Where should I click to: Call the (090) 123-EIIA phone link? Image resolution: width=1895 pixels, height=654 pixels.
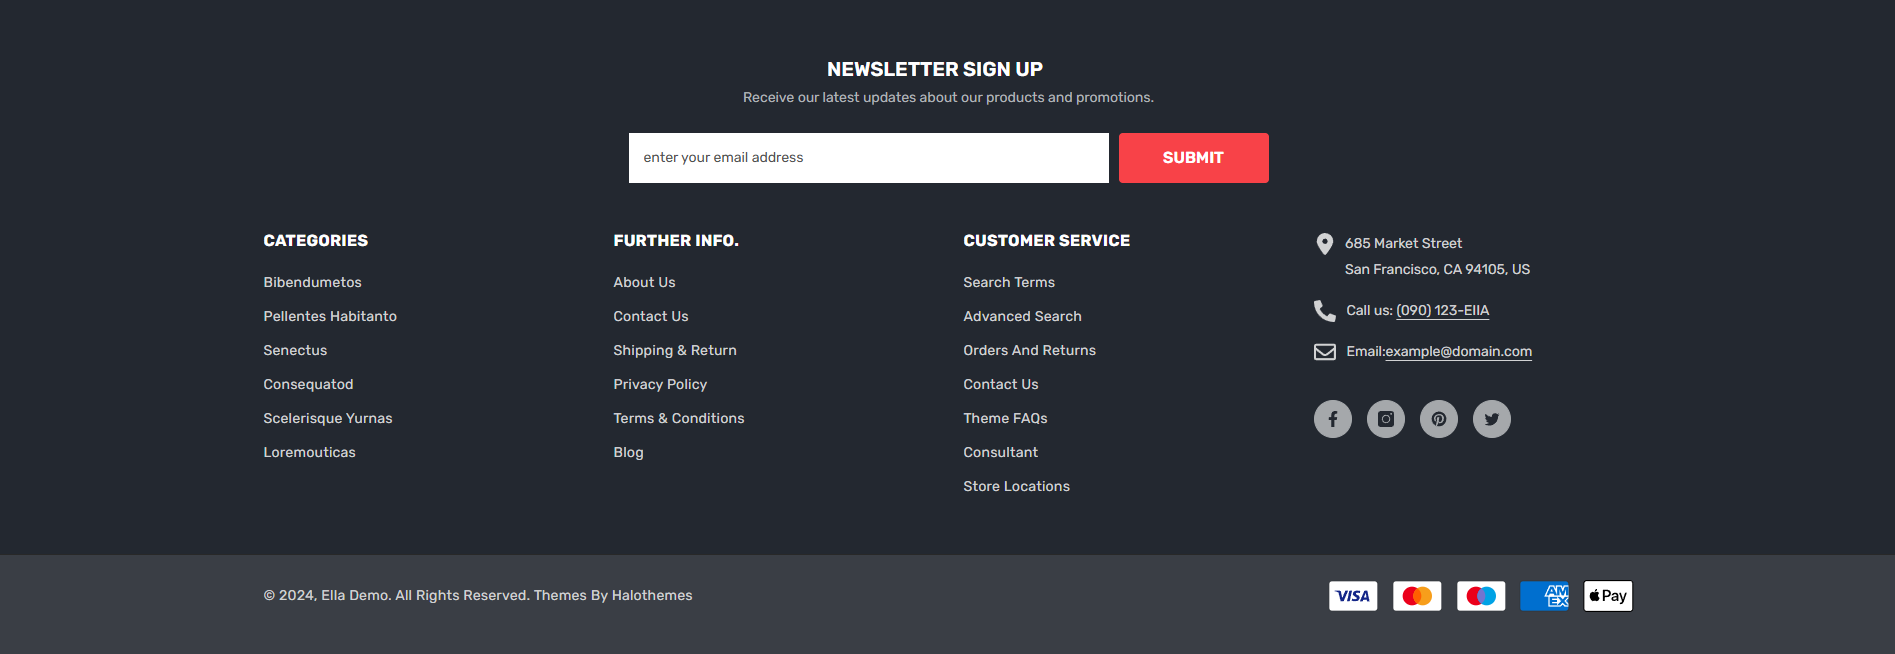1442,311
